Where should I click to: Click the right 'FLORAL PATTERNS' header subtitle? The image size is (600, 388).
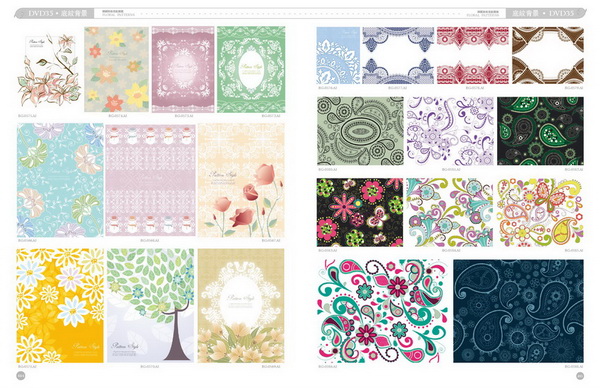click(x=483, y=15)
